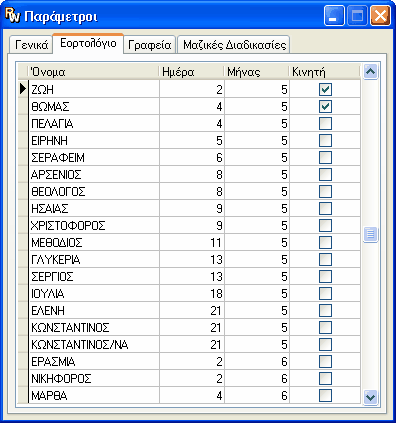
Task: Click the ΘΕΟΛΟΓΟΣ name cell
Action: click(94, 191)
